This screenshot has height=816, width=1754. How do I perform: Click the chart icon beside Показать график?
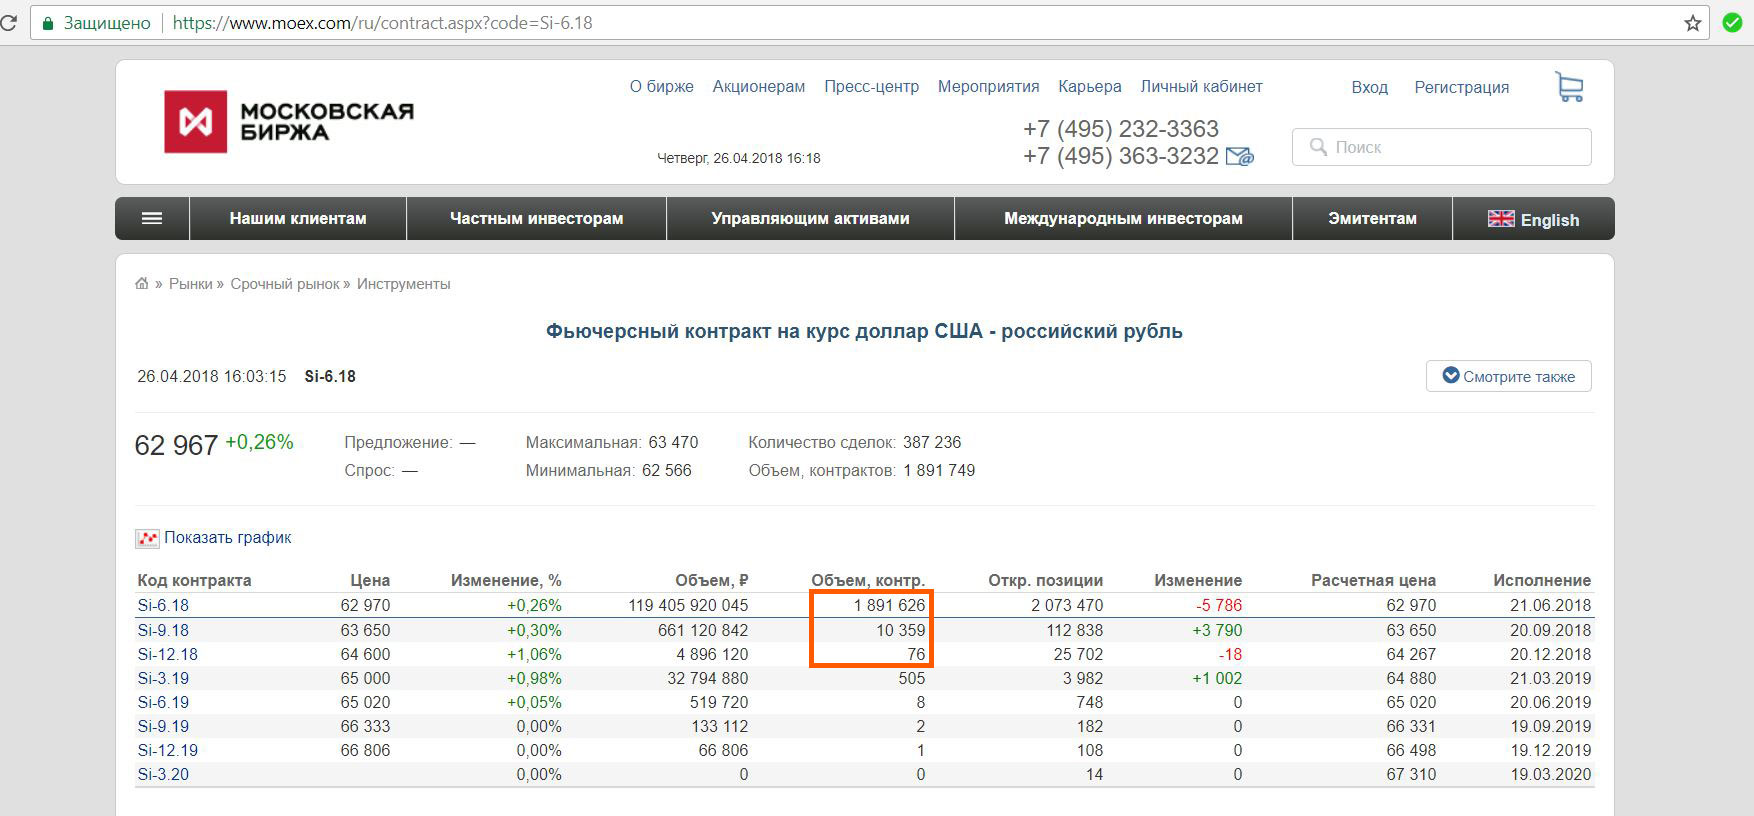click(x=147, y=538)
